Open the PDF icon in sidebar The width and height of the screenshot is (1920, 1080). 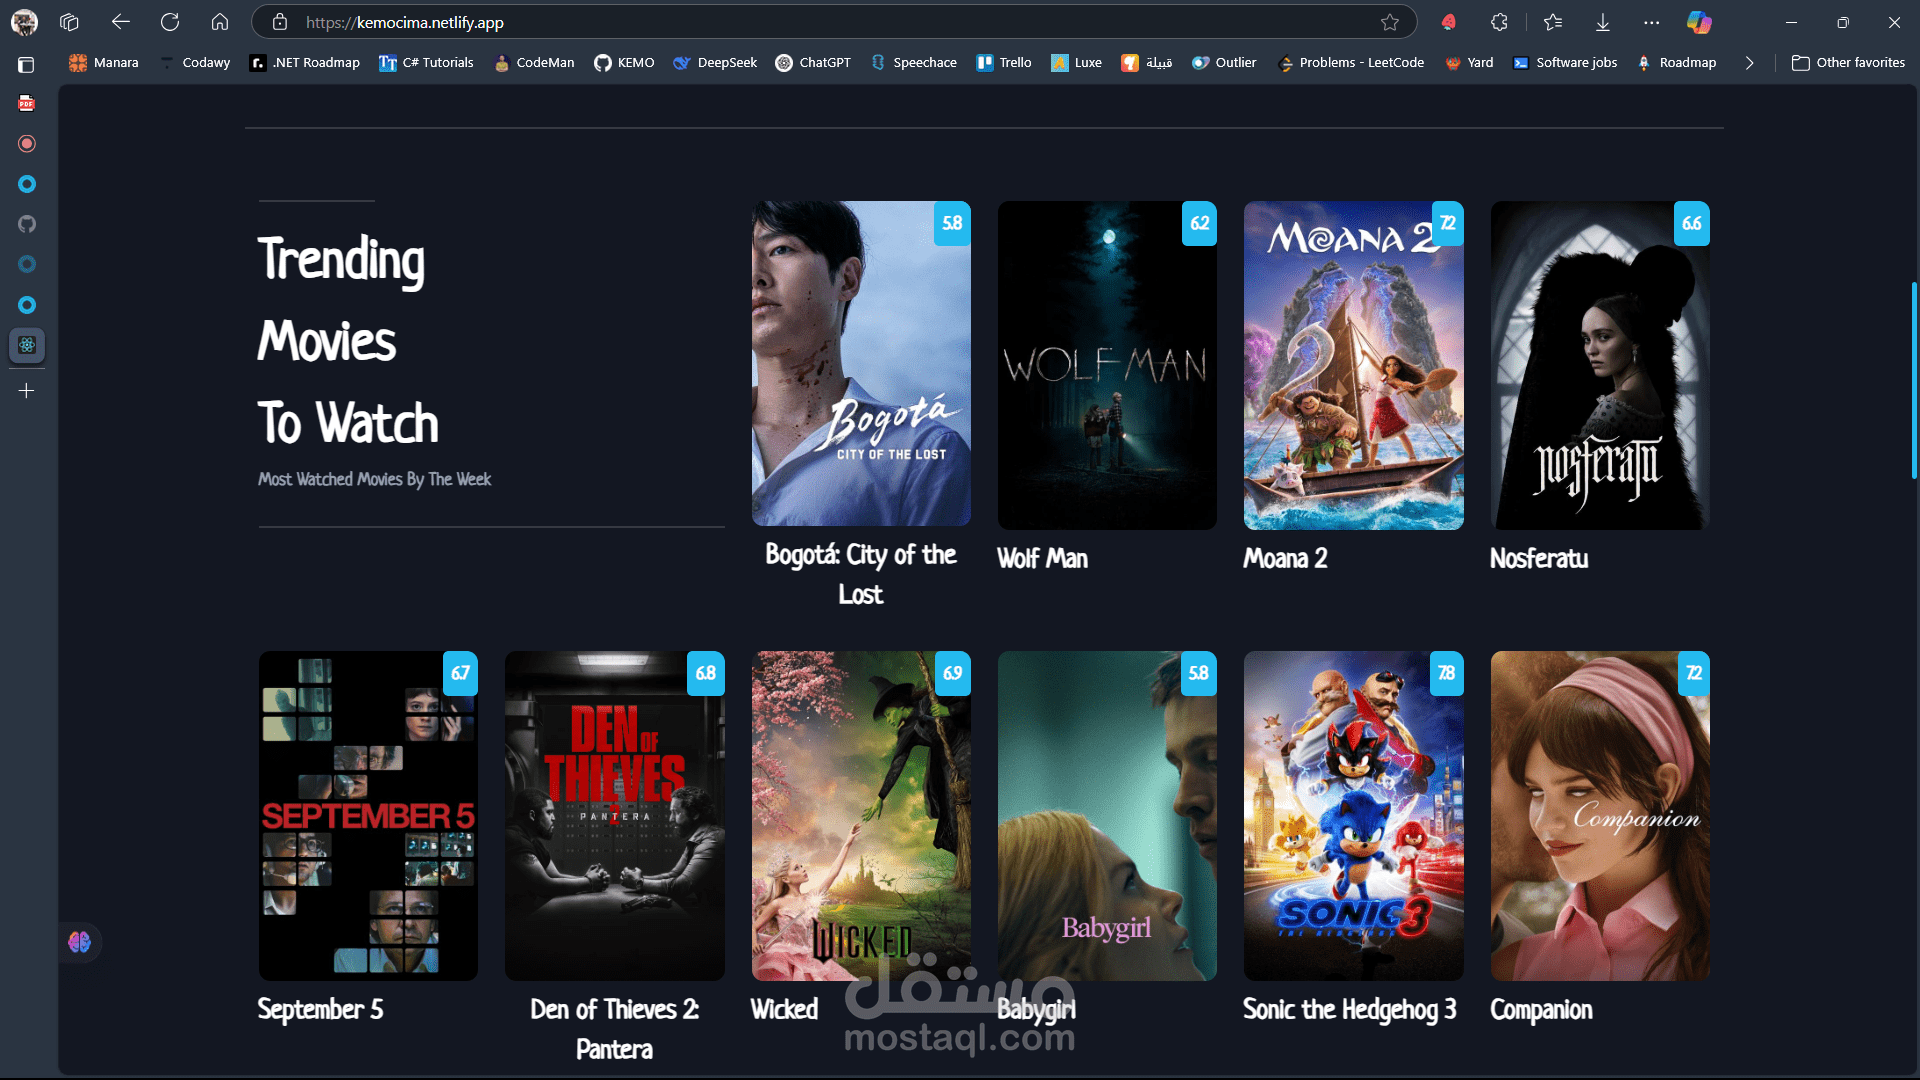27,103
